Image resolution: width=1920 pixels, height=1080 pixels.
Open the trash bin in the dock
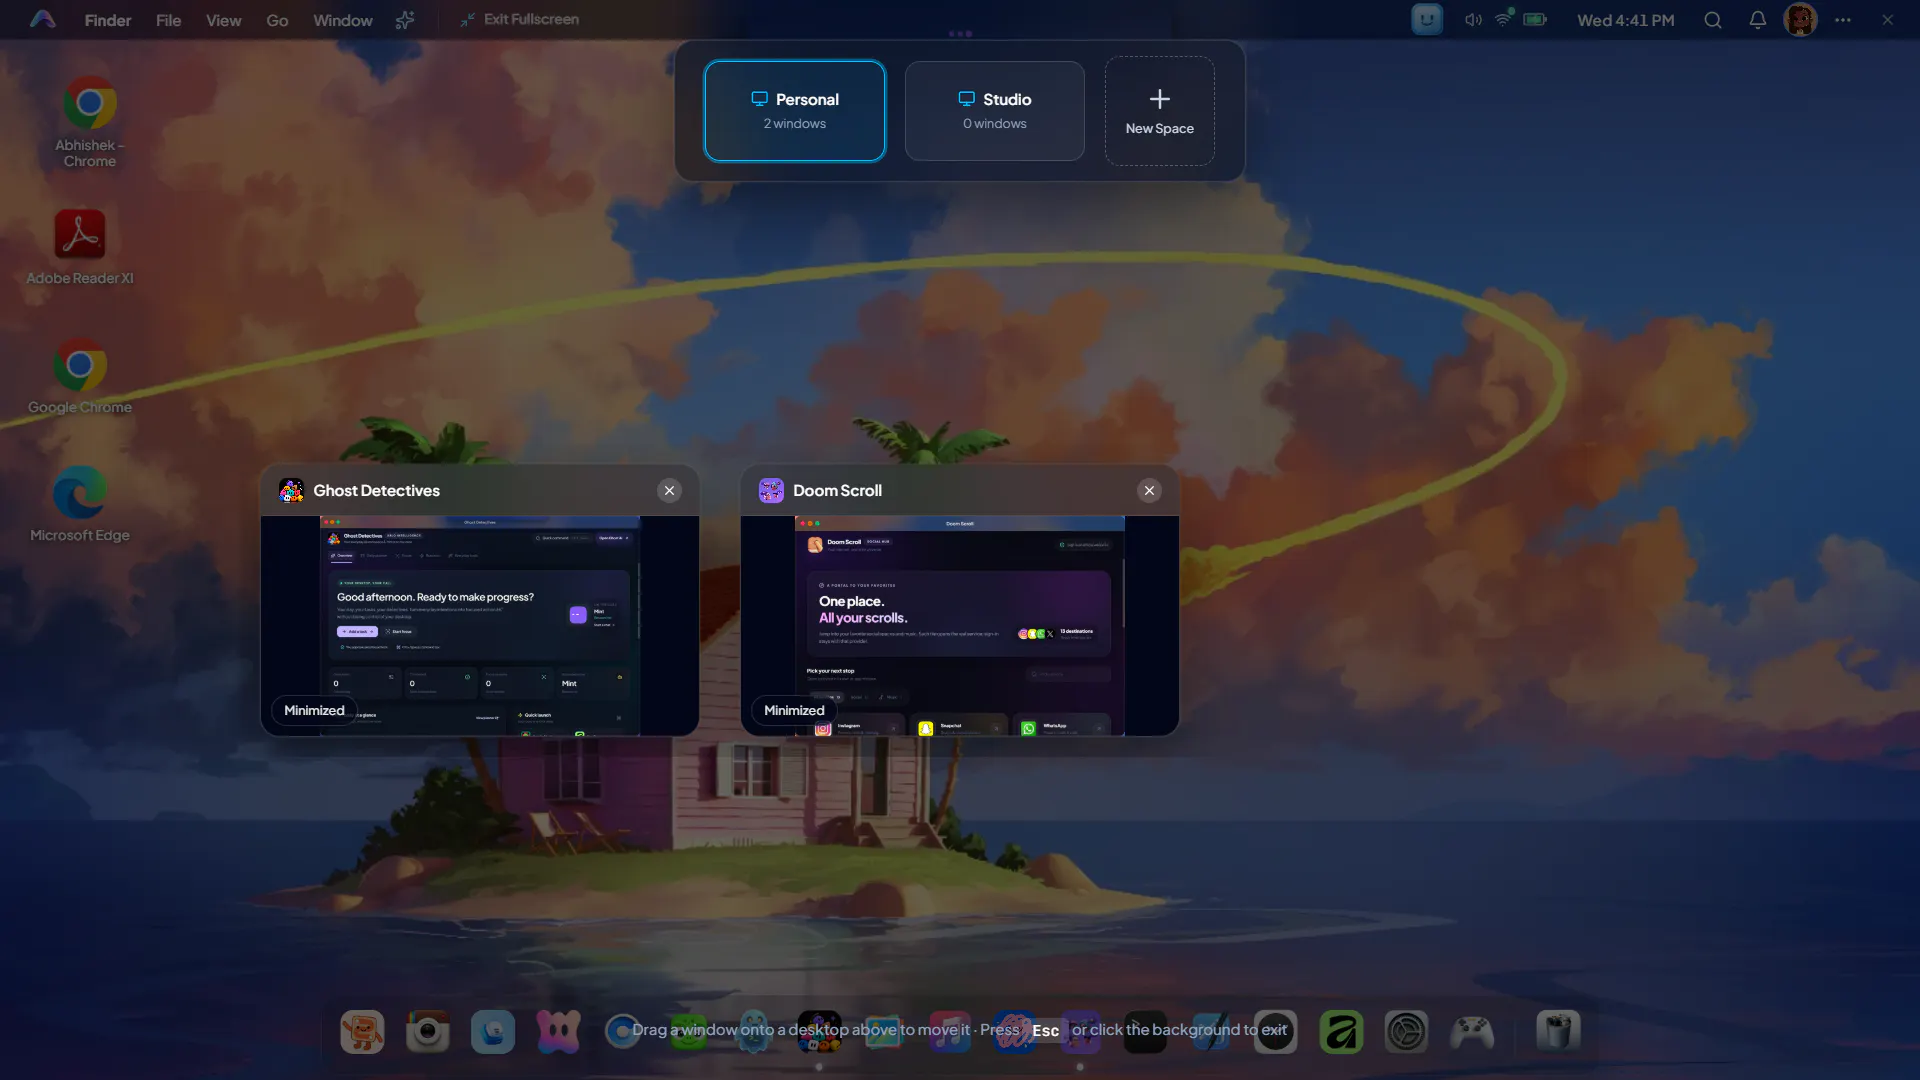[x=1558, y=1031]
